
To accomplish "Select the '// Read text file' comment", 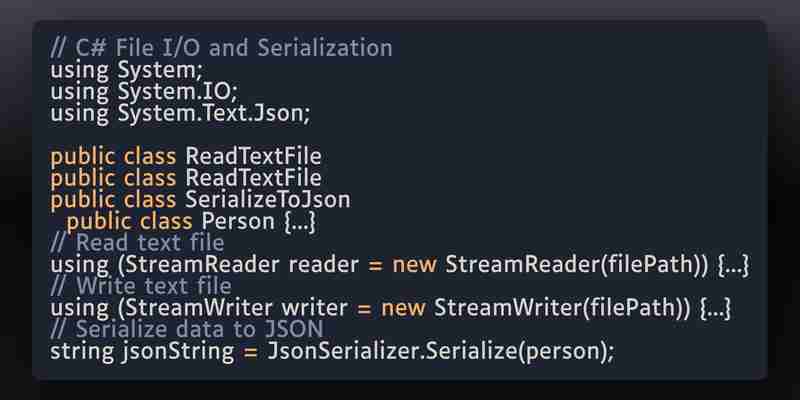I will [x=137, y=242].
